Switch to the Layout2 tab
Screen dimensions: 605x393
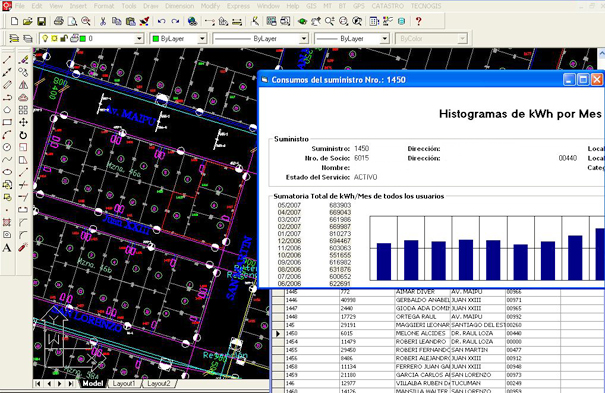[159, 383]
